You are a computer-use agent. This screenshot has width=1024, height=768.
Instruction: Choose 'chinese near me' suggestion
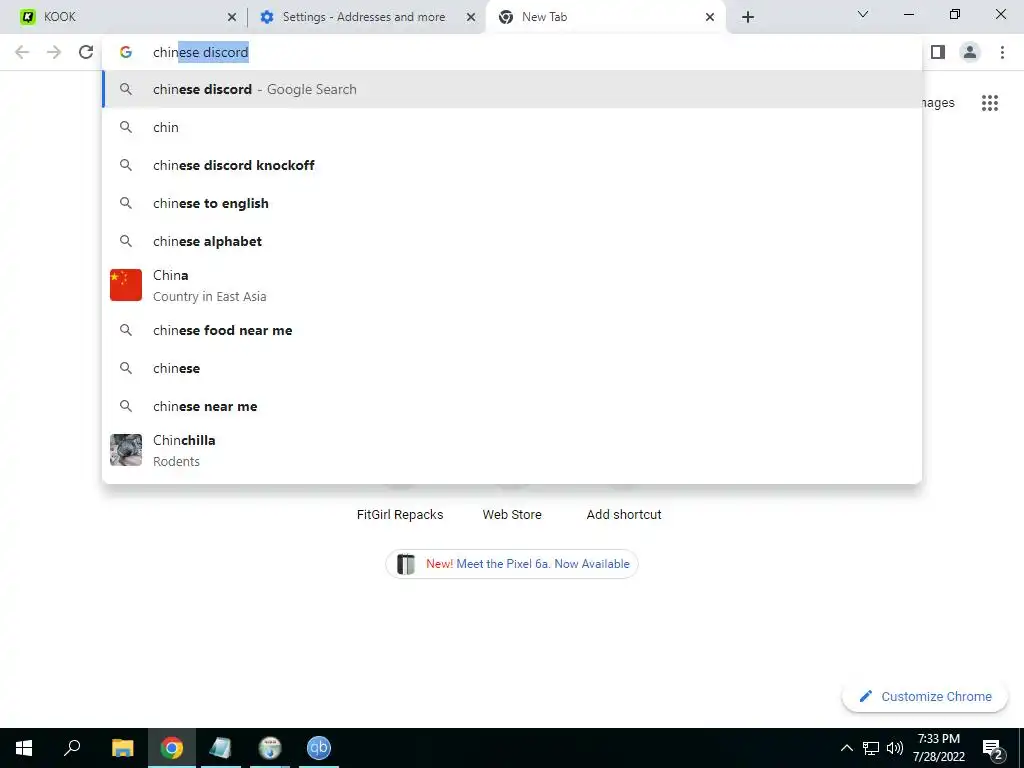(x=512, y=406)
